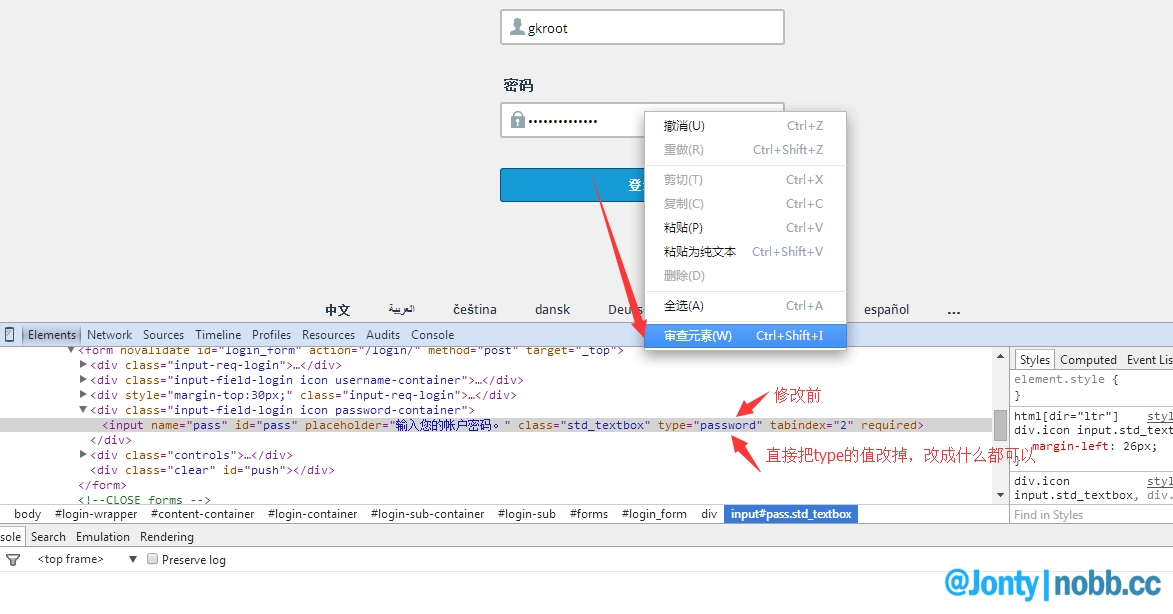Switch to the Network tab
1173x614 pixels.
click(x=109, y=335)
